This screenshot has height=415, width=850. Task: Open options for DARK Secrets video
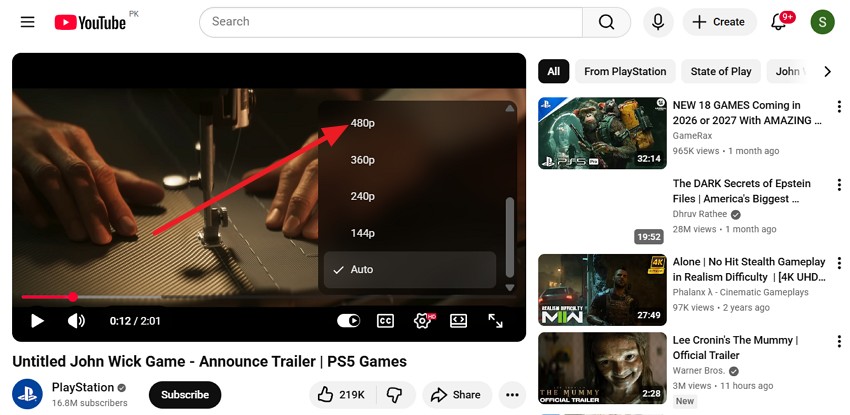(x=839, y=185)
